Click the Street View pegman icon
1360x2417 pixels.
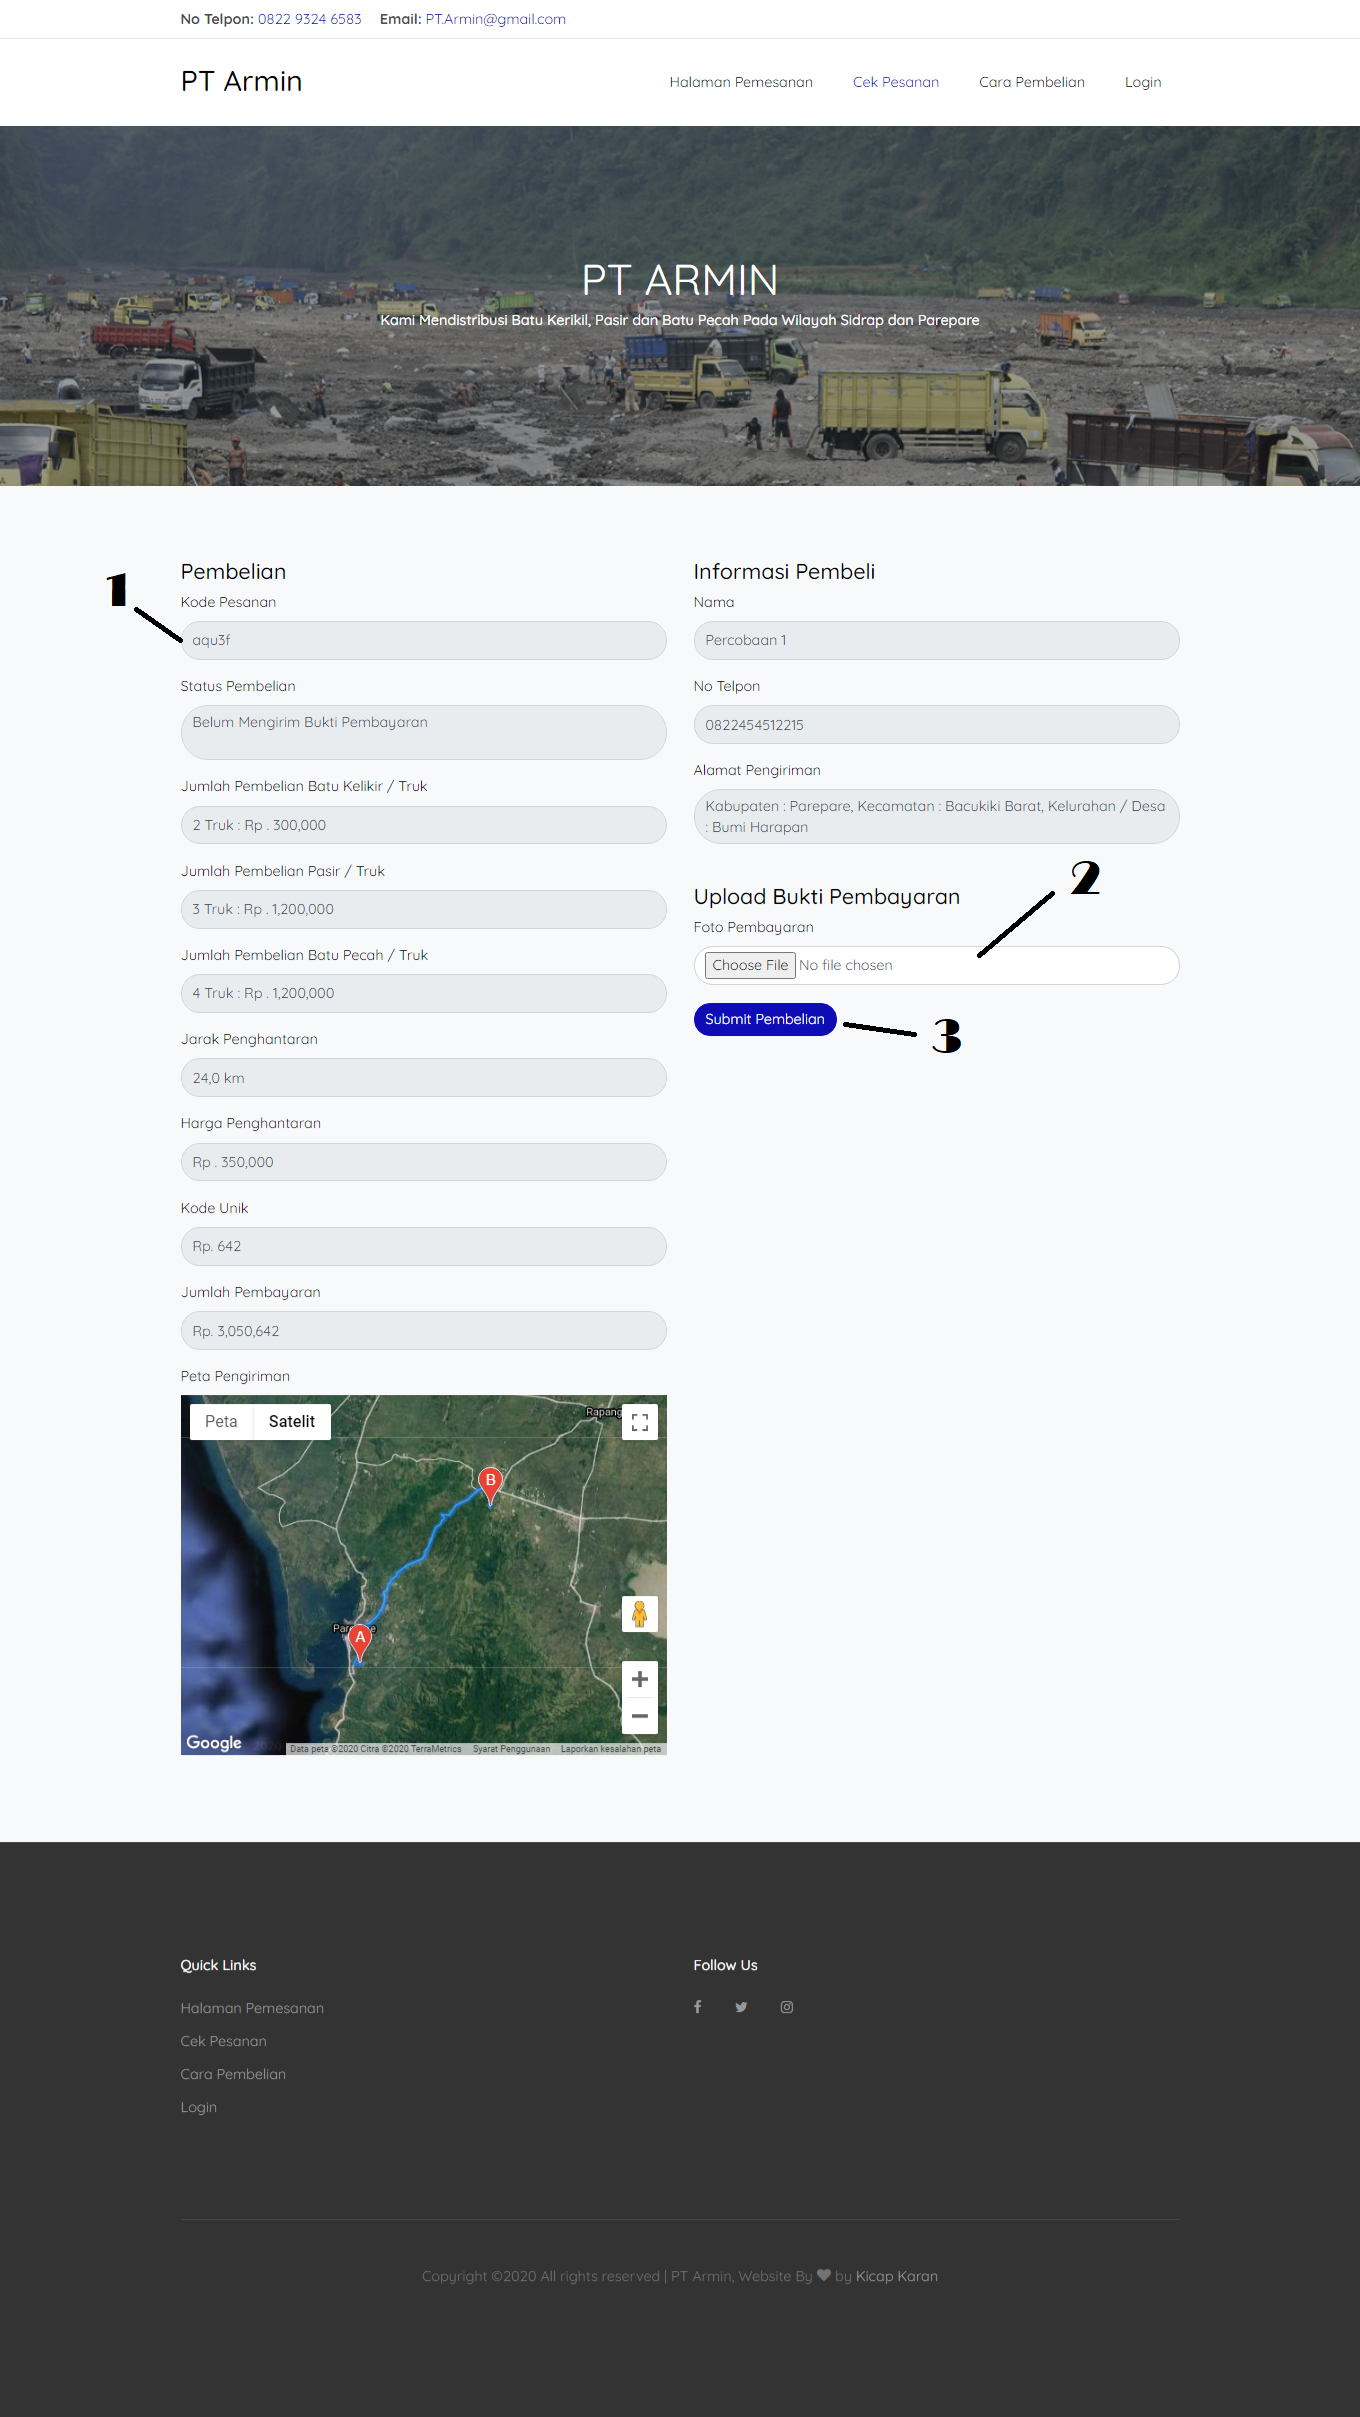[x=640, y=1613]
